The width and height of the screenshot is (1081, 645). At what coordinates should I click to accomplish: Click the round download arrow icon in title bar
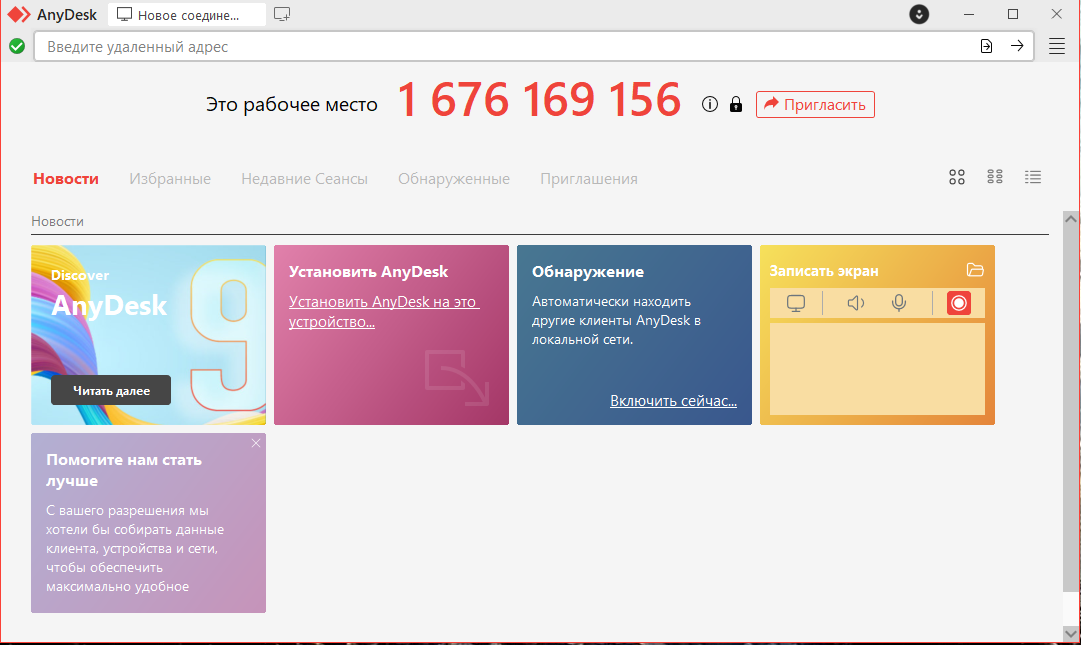pyautogui.click(x=919, y=14)
